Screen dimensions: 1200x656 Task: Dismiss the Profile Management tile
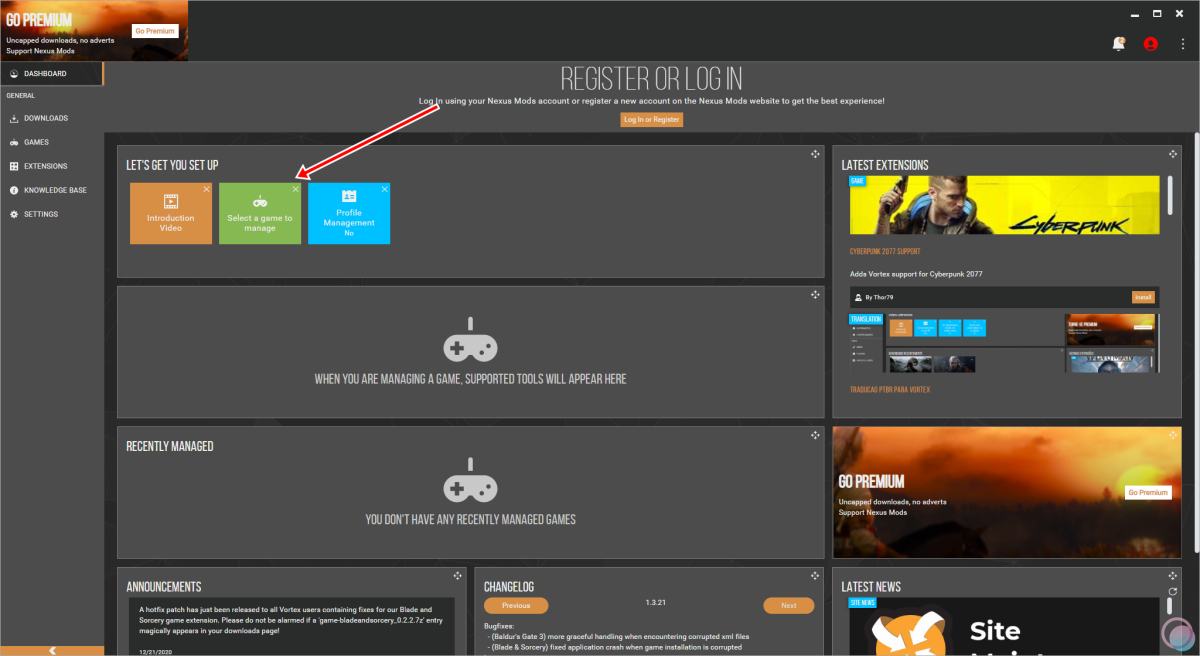tap(384, 189)
